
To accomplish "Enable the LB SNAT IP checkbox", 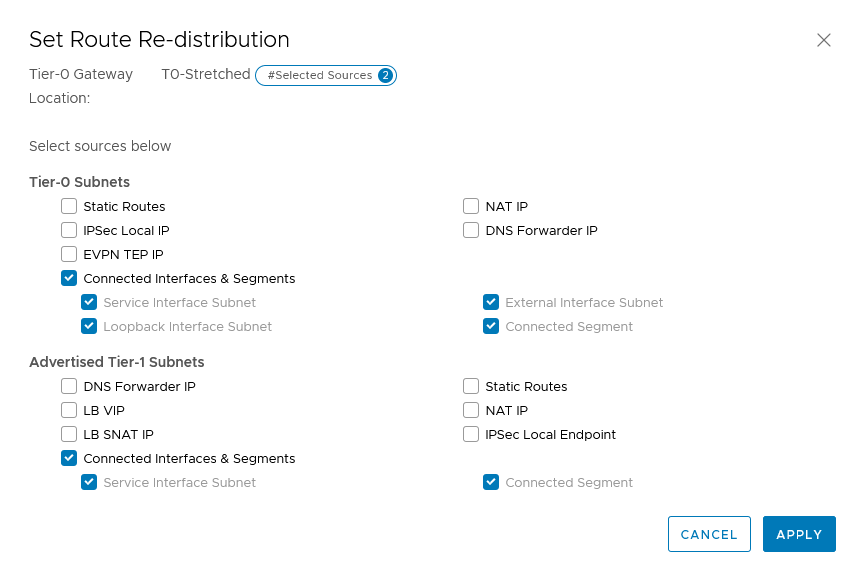I will click(x=69, y=434).
